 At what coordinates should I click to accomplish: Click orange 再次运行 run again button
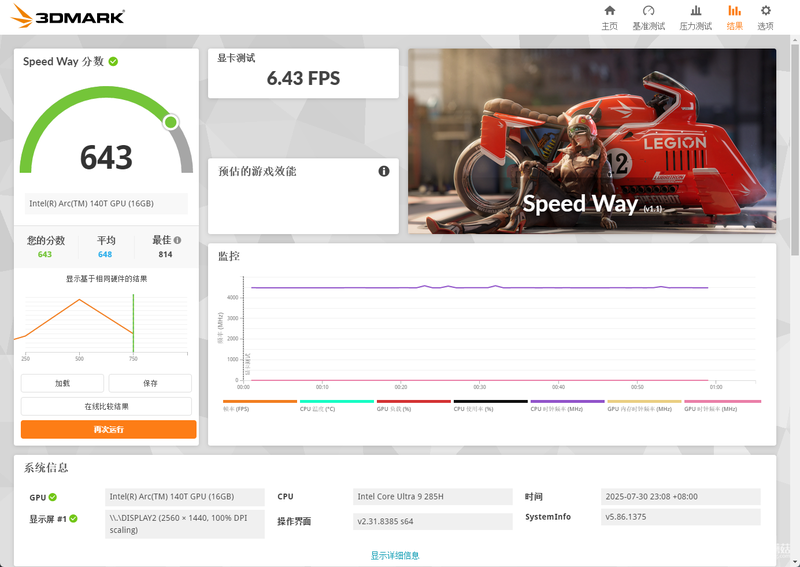[109, 429]
